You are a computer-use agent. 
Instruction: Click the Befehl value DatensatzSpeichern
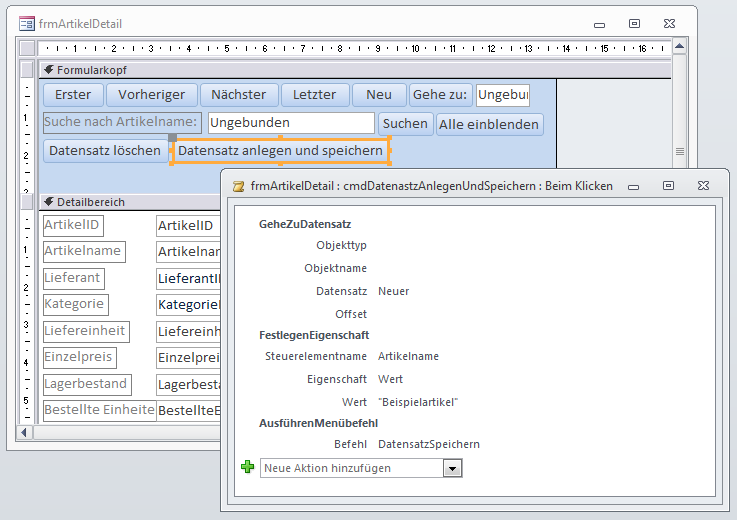pyautogui.click(x=429, y=444)
